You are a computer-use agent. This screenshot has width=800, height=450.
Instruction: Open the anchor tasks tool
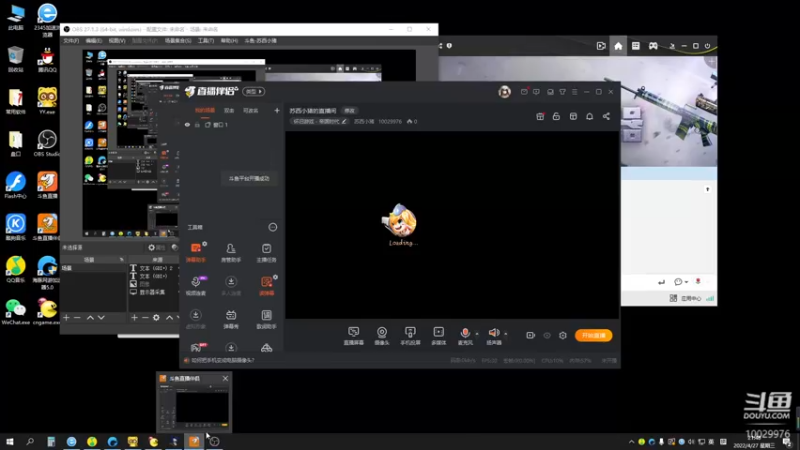click(266, 252)
